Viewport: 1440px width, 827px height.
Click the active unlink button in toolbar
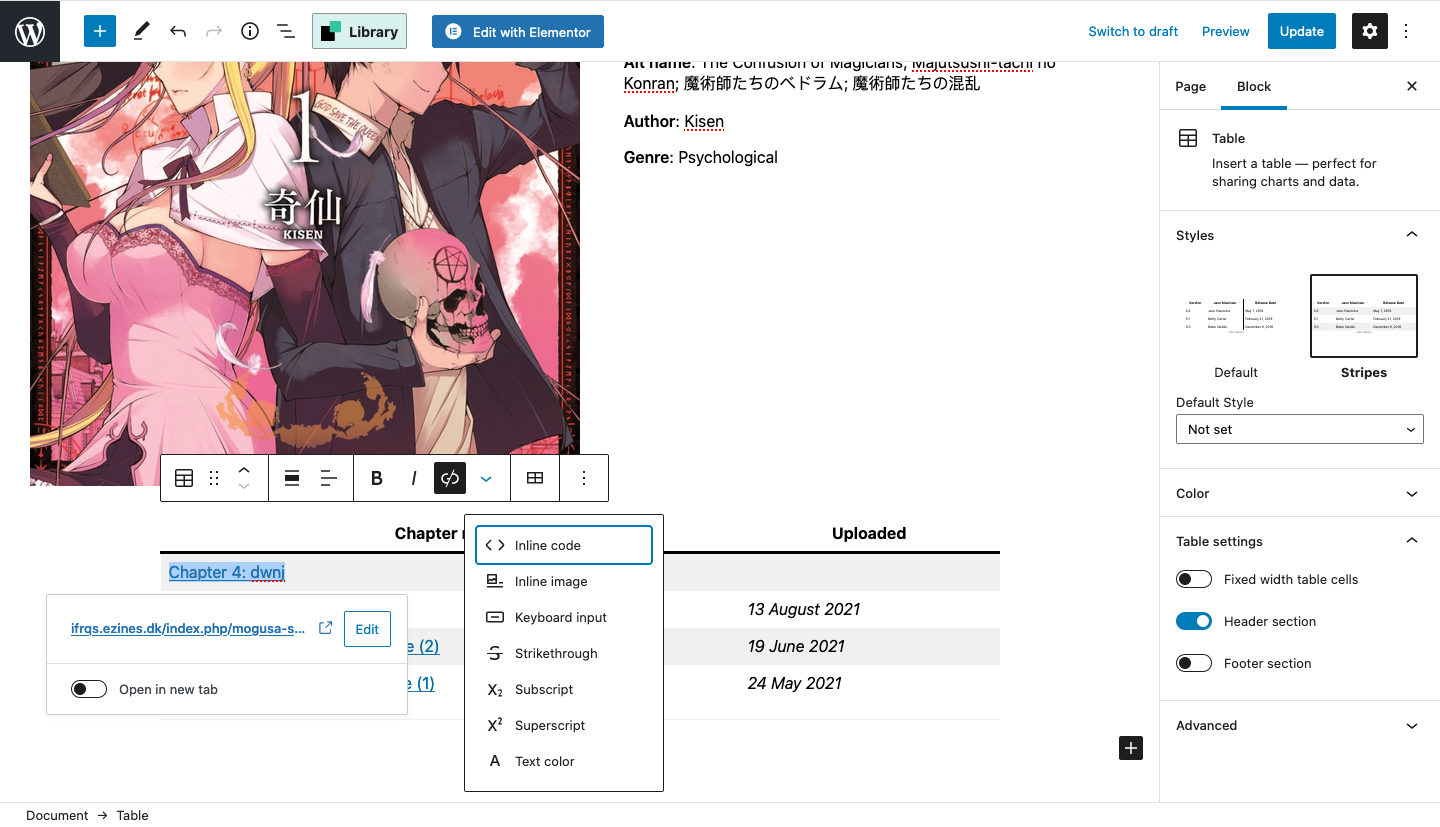450,478
